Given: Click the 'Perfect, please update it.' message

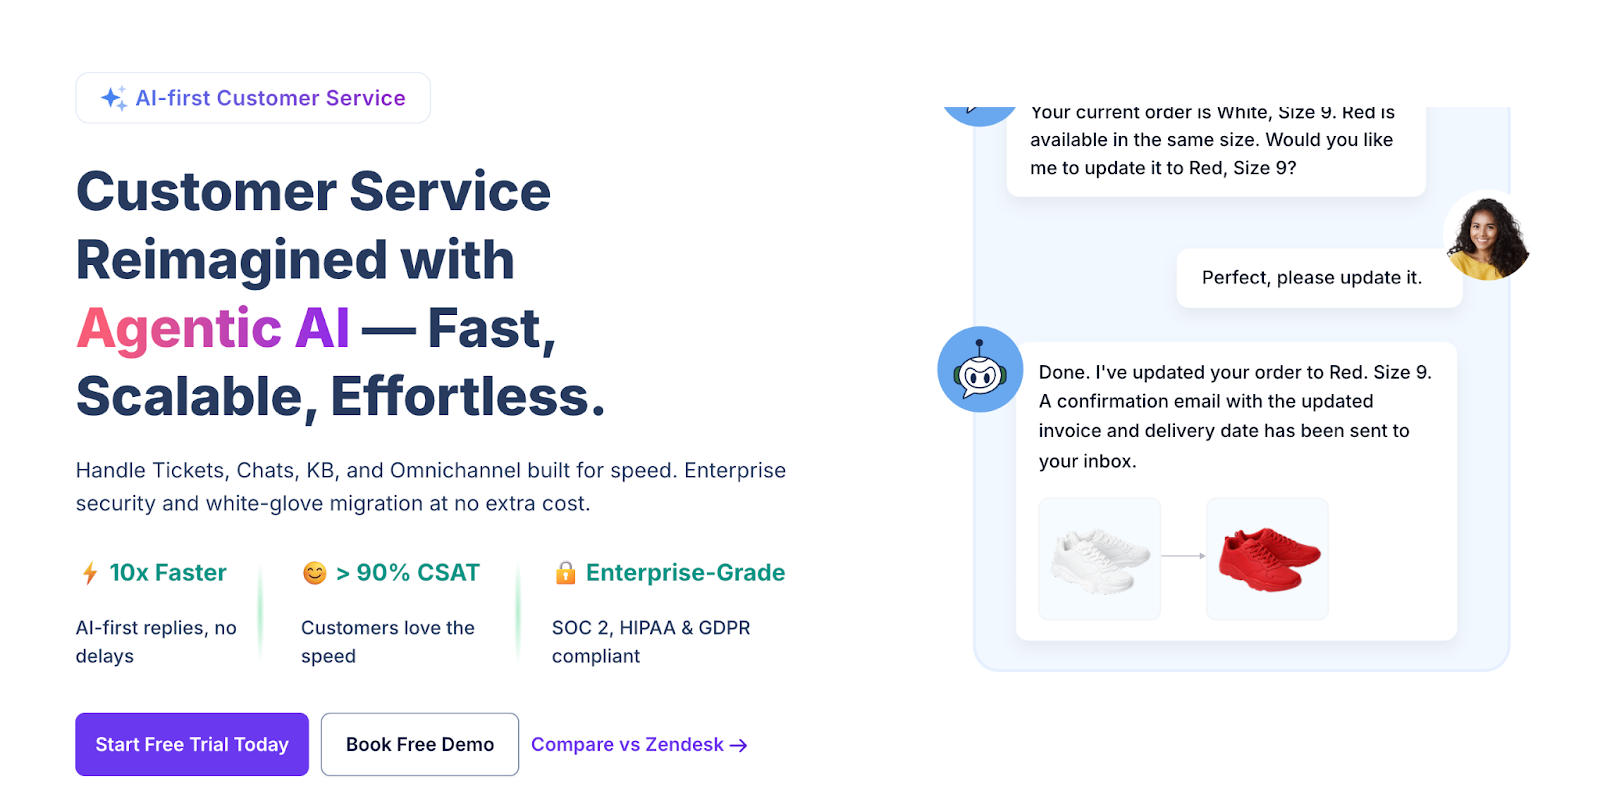Looking at the screenshot, I should coord(1311,278).
